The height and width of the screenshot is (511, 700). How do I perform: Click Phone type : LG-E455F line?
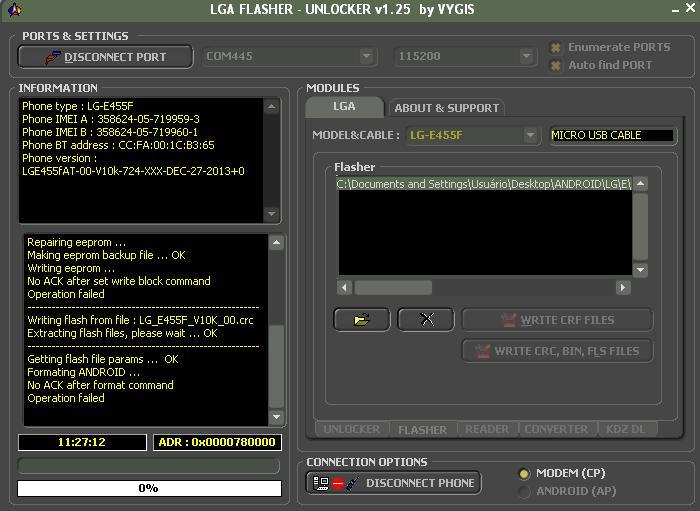(x=78, y=106)
